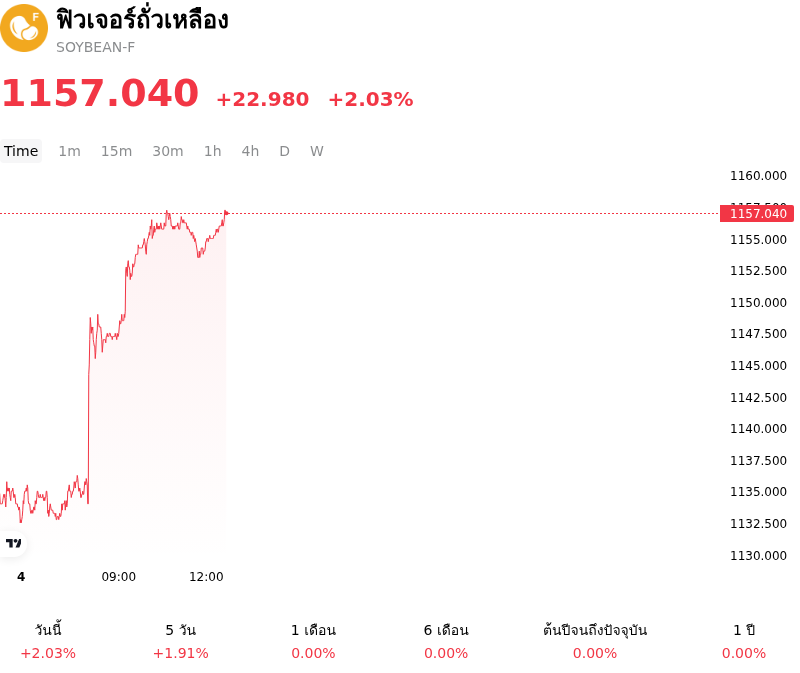Click the ฟิวเจอร์ถั่วเหลือง title link
800x673 pixels.
click(142, 20)
